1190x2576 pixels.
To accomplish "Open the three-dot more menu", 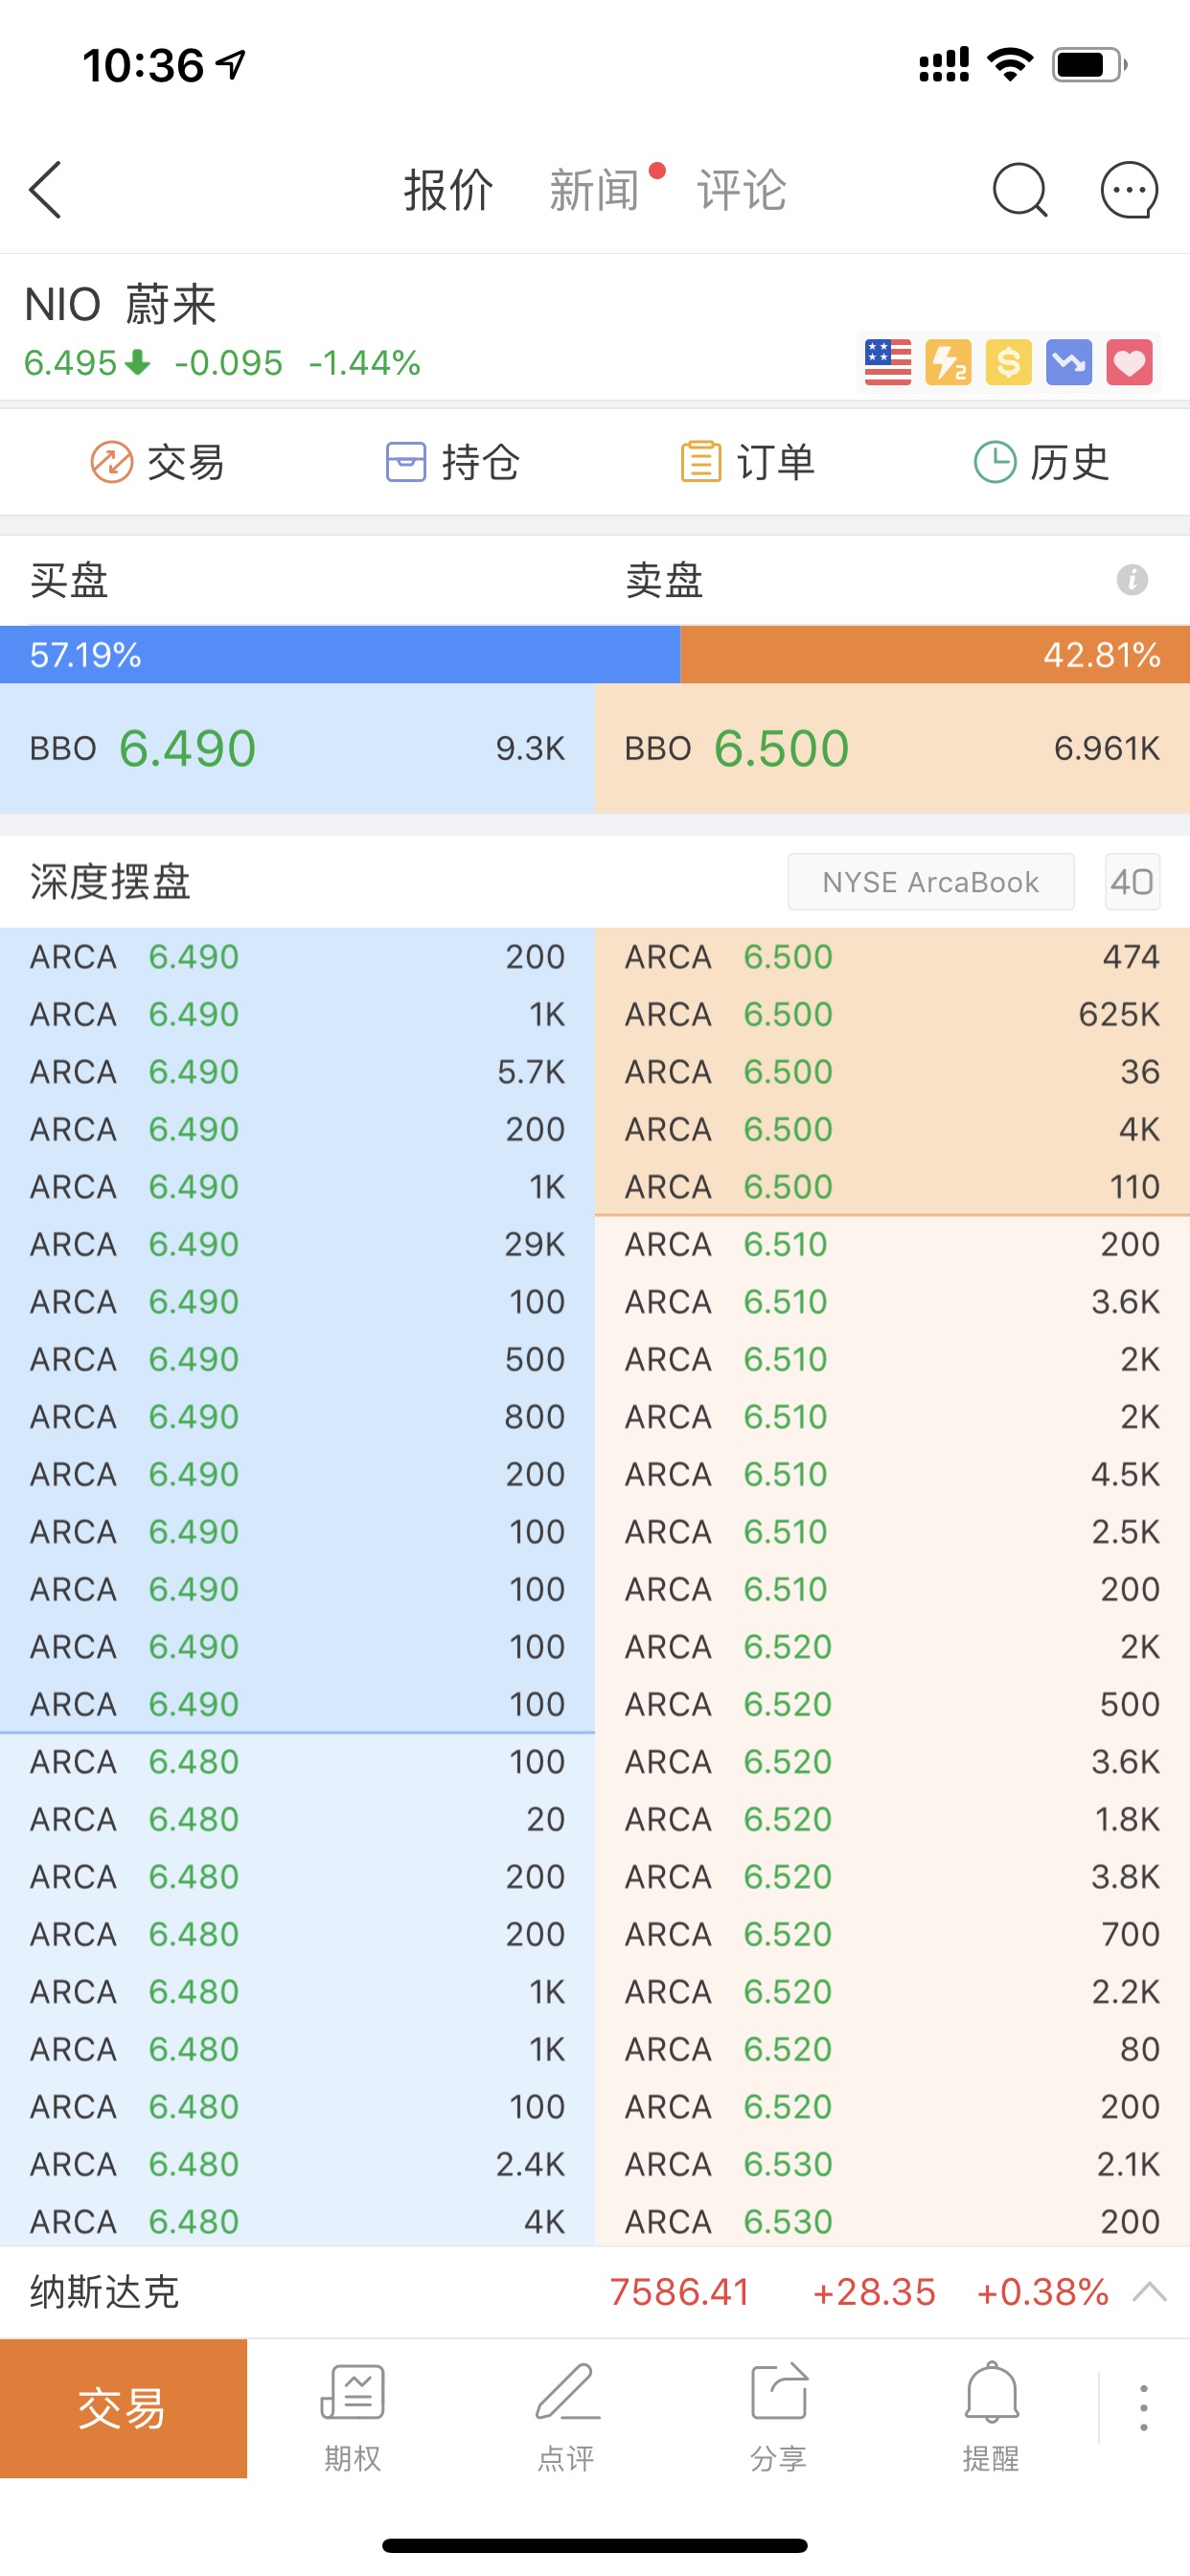I will click(1143, 2408).
